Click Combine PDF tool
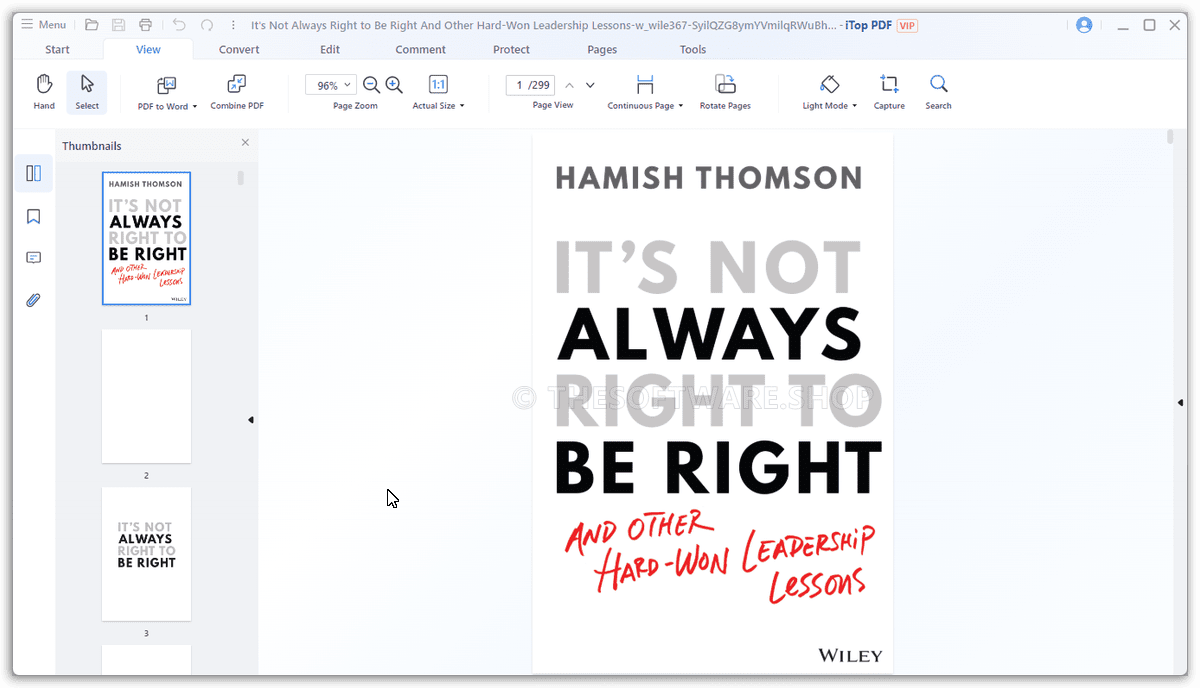 (237, 92)
